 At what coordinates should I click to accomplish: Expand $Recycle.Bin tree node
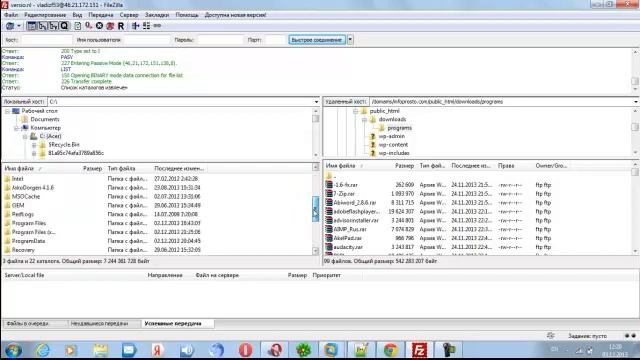click(34, 144)
